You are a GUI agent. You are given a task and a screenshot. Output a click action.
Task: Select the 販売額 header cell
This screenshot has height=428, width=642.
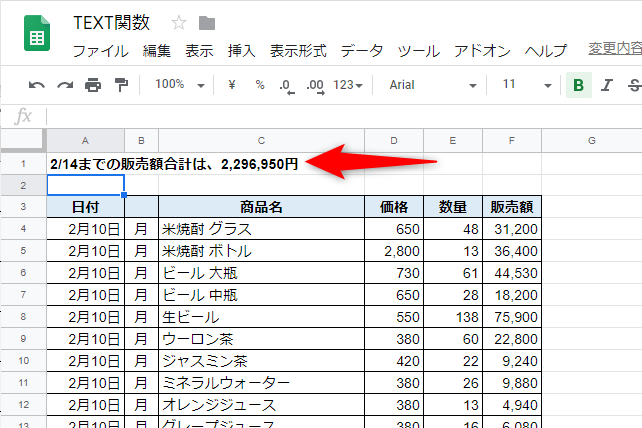point(512,207)
